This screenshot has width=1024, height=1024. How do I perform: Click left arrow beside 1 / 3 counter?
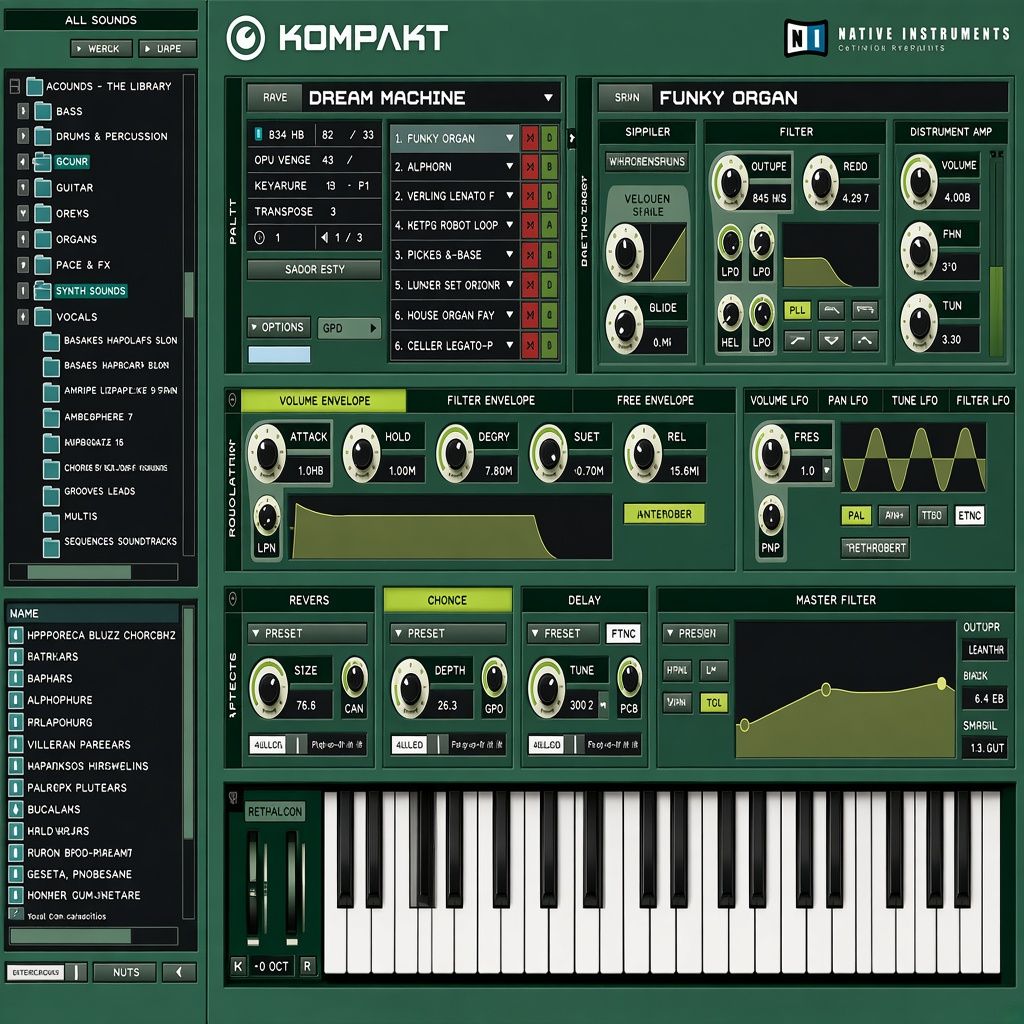tap(325, 238)
